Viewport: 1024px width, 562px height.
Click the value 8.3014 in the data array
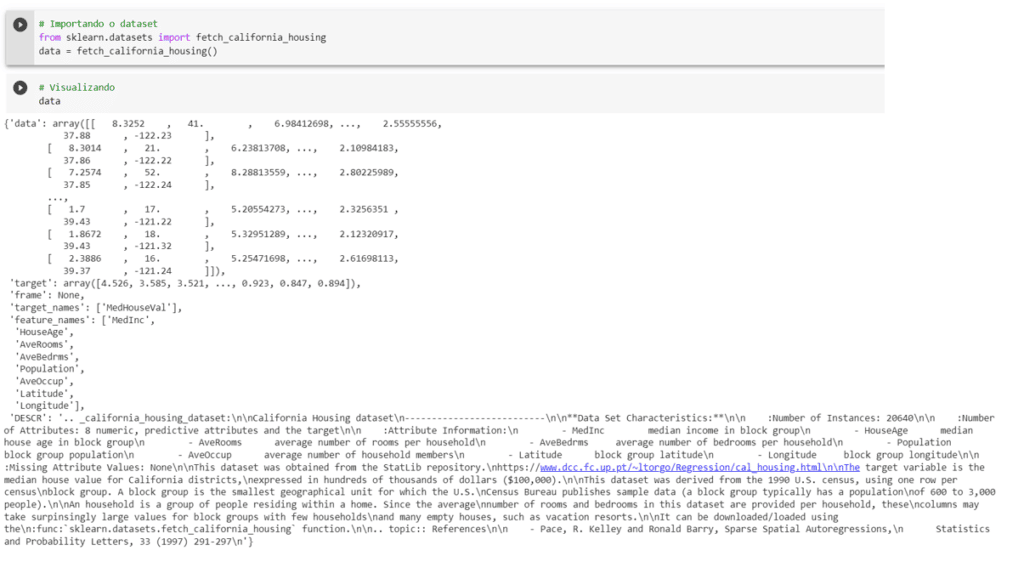[85, 148]
